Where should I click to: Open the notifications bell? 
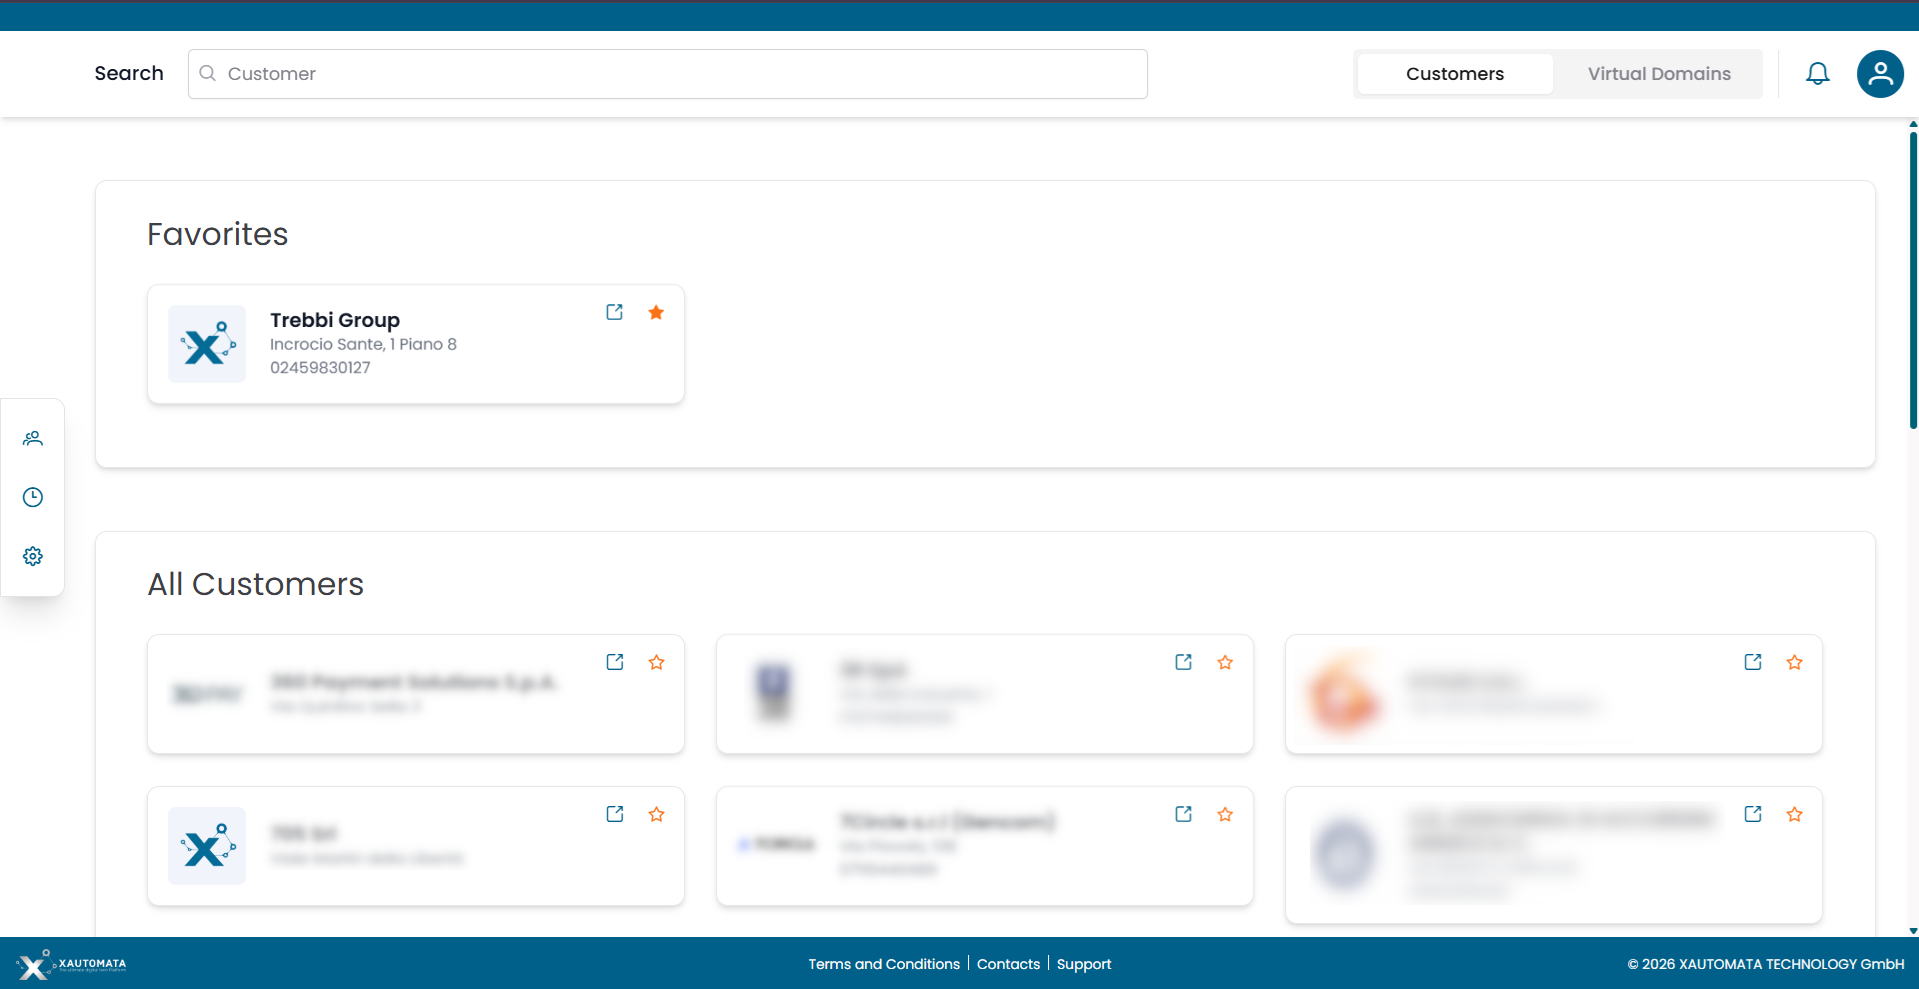click(x=1817, y=74)
